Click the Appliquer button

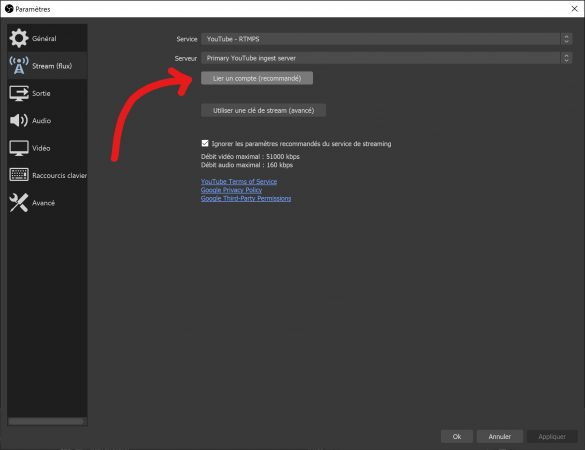552,436
